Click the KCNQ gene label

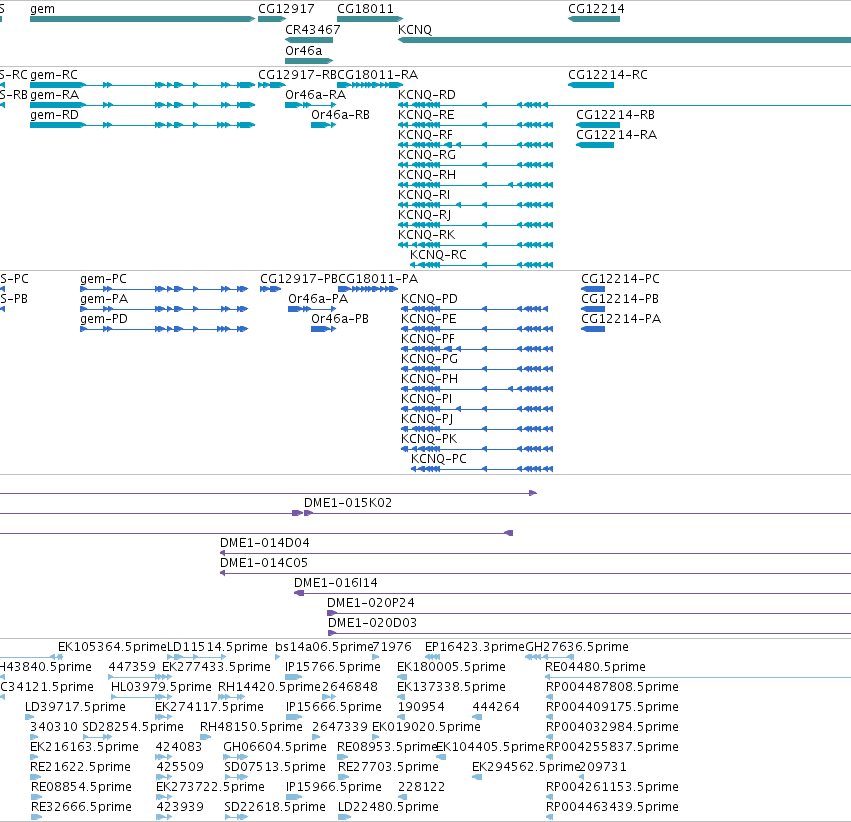415,30
